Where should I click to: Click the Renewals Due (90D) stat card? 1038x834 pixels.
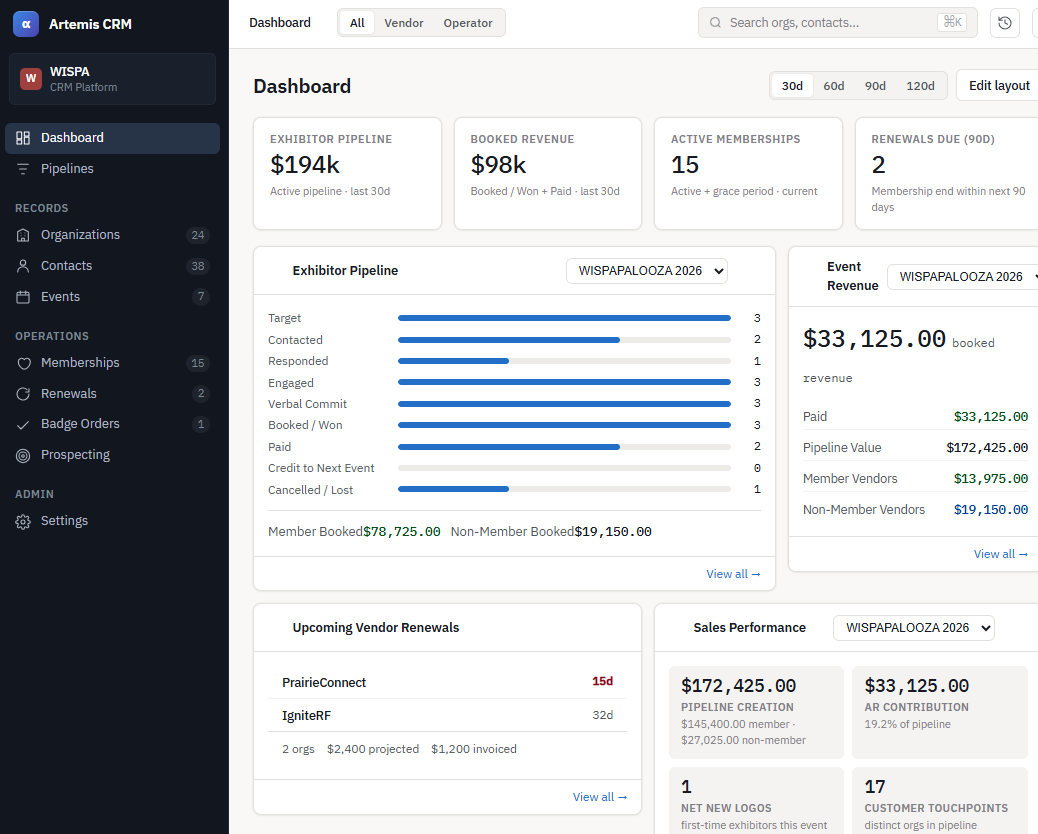click(947, 173)
